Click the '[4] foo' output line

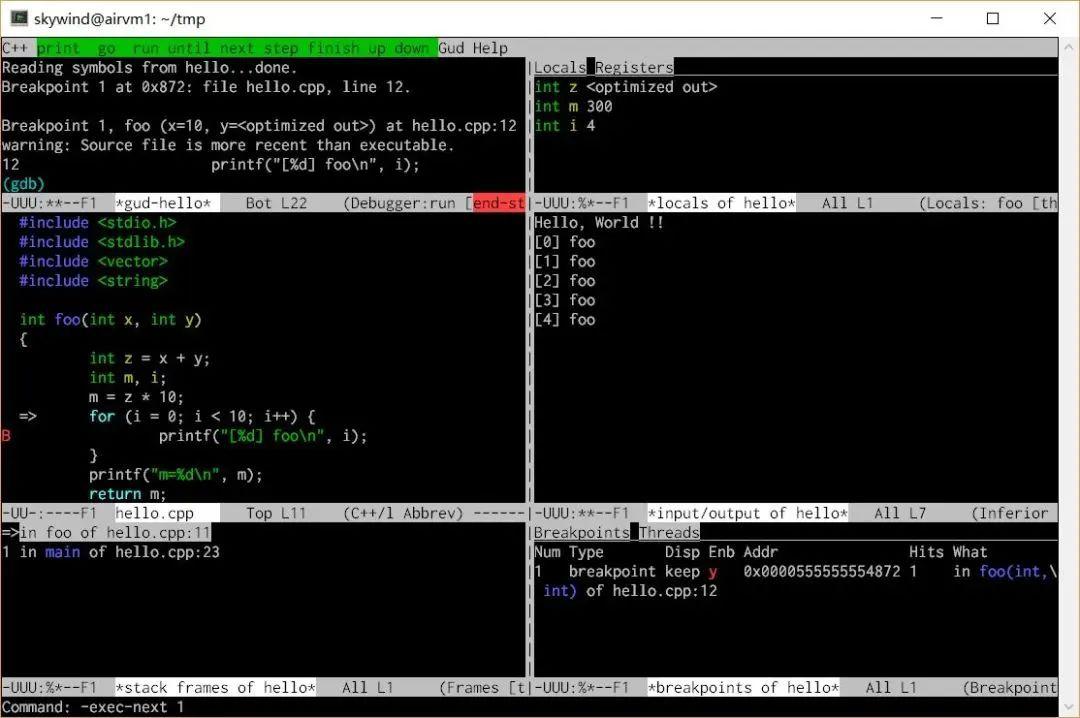(x=565, y=320)
